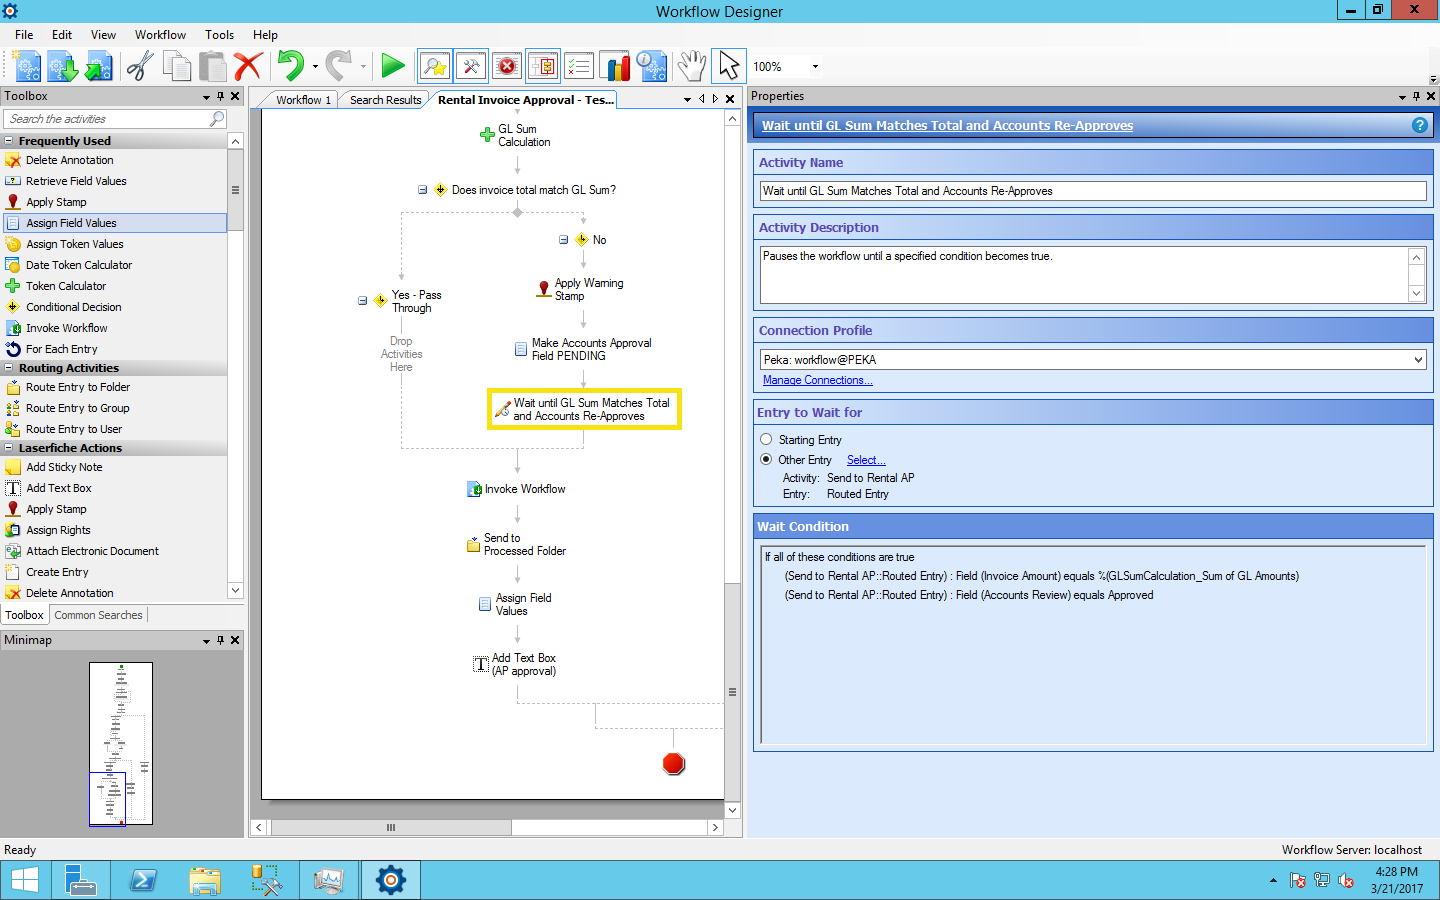Click the Select... link beside Other Entry
This screenshot has height=900, width=1440.
point(865,460)
